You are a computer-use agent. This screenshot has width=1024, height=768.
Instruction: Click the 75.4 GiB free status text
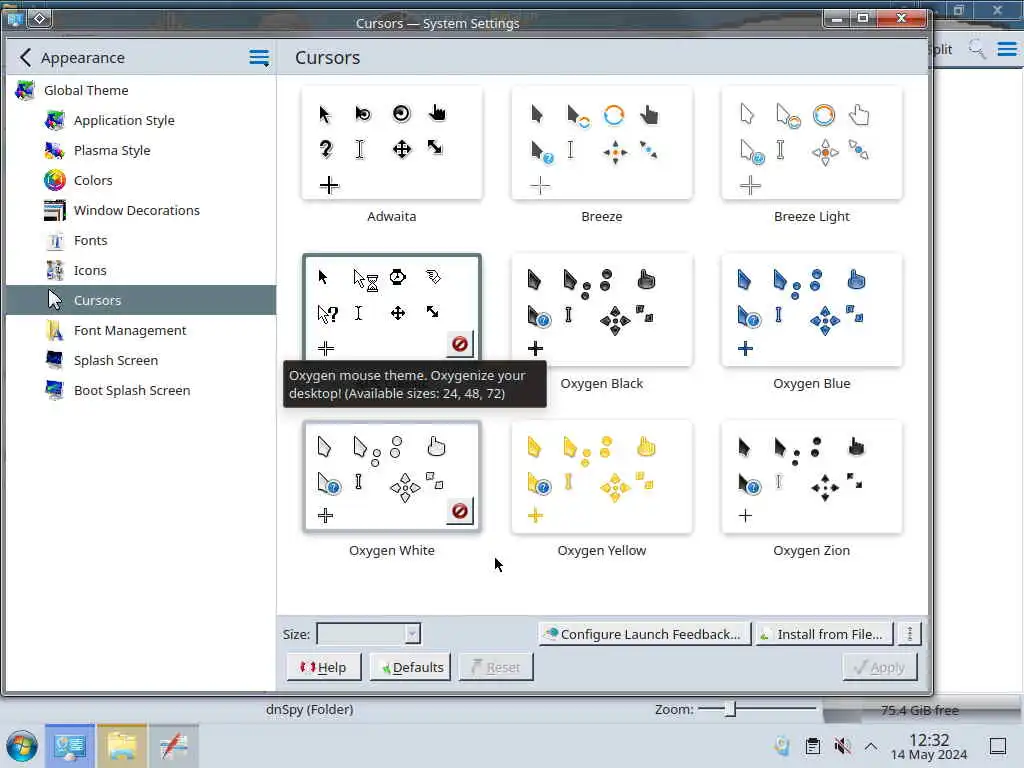(x=920, y=710)
